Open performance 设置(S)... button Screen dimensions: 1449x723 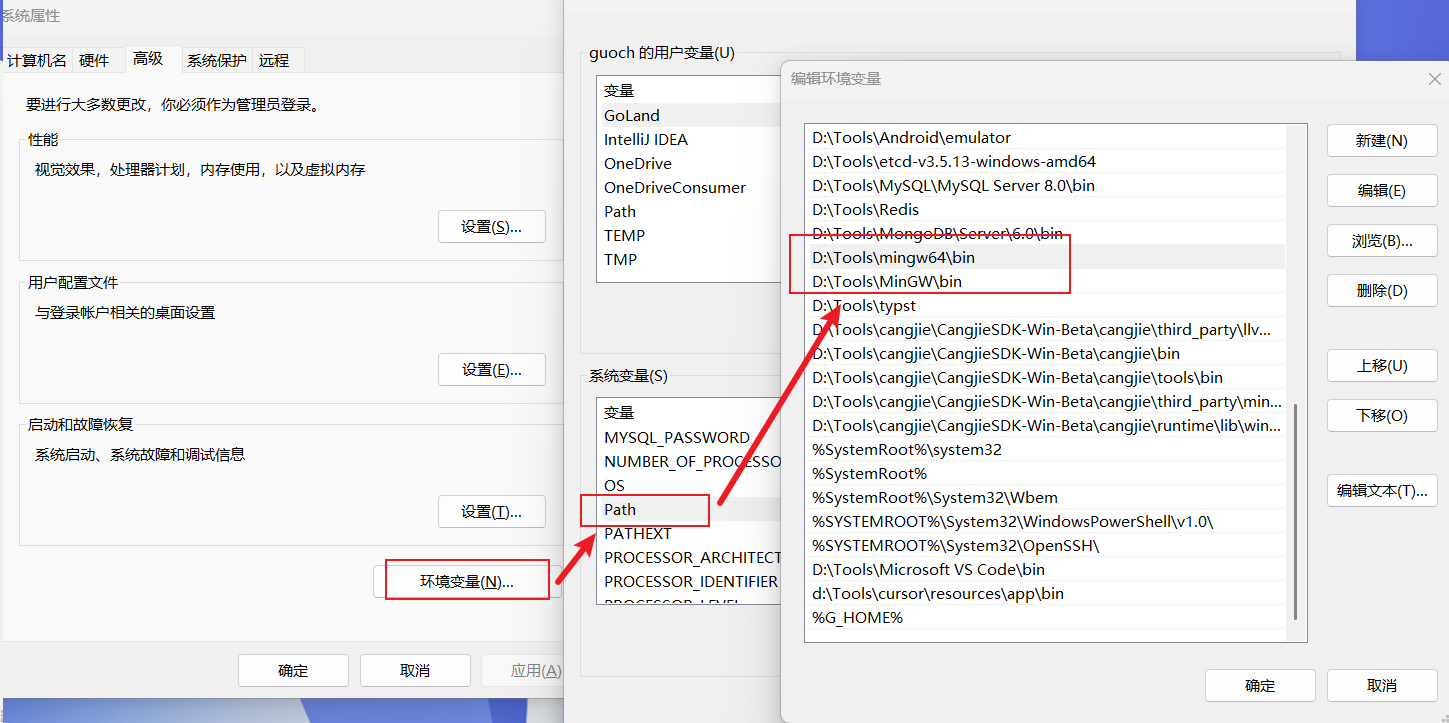[491, 227]
